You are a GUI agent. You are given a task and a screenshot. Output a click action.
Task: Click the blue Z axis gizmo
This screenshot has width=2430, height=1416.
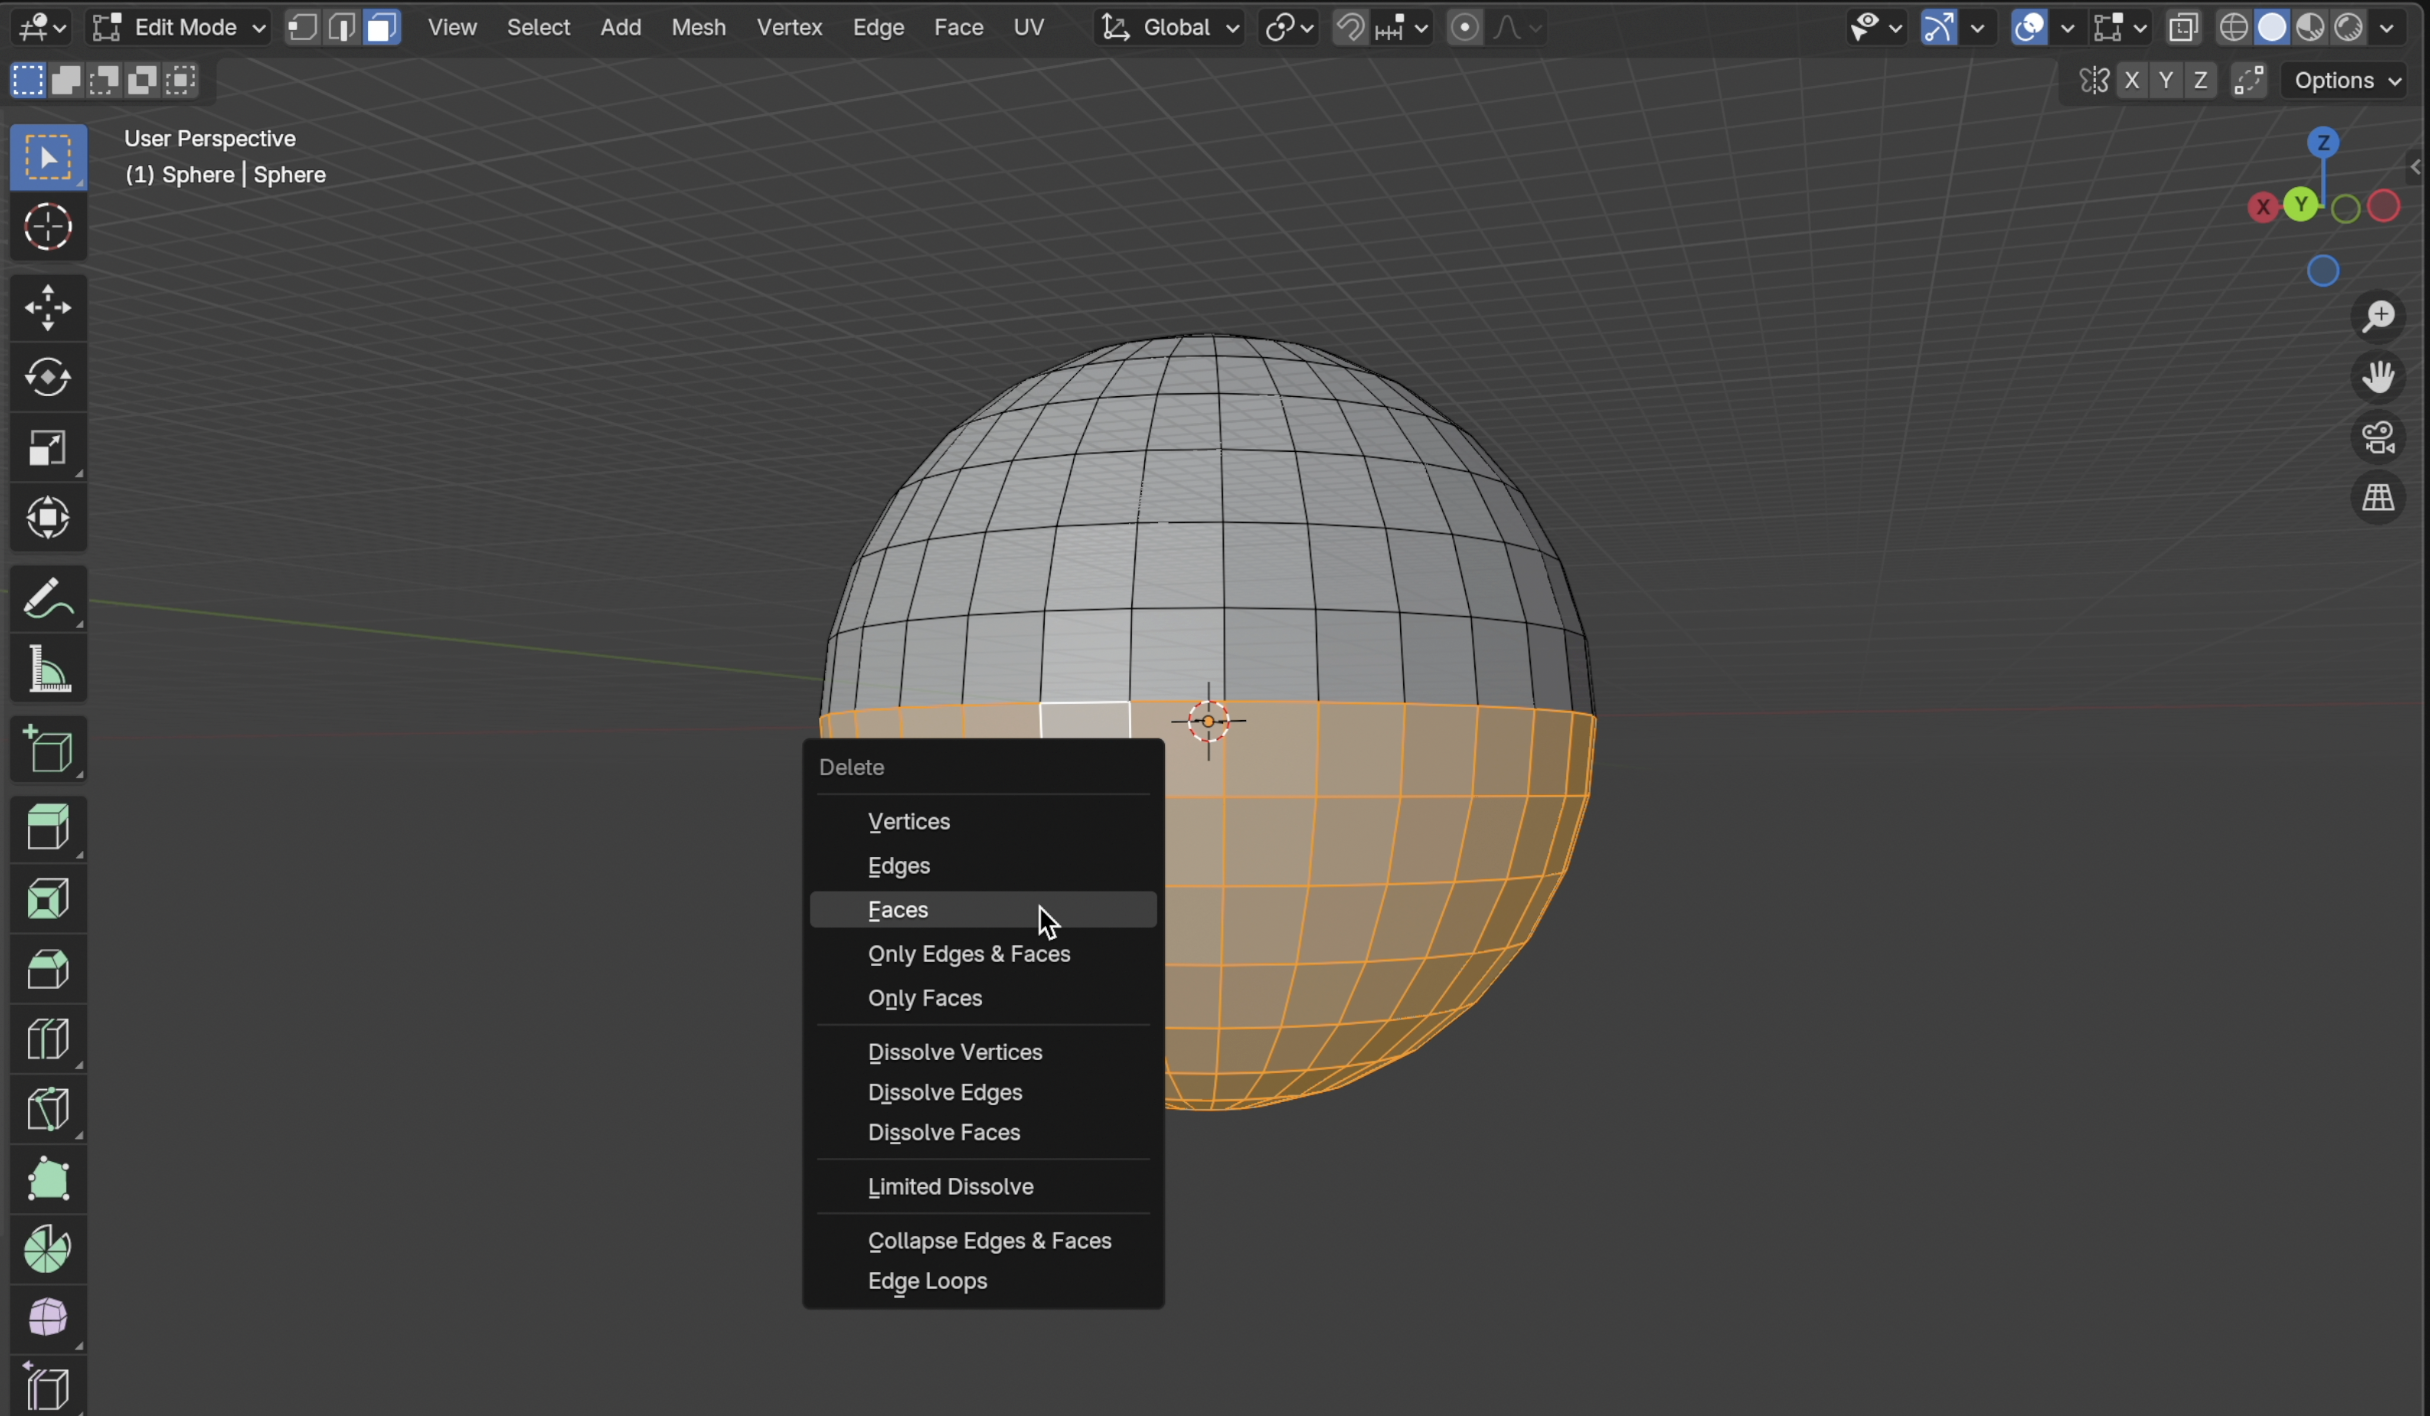2322,143
